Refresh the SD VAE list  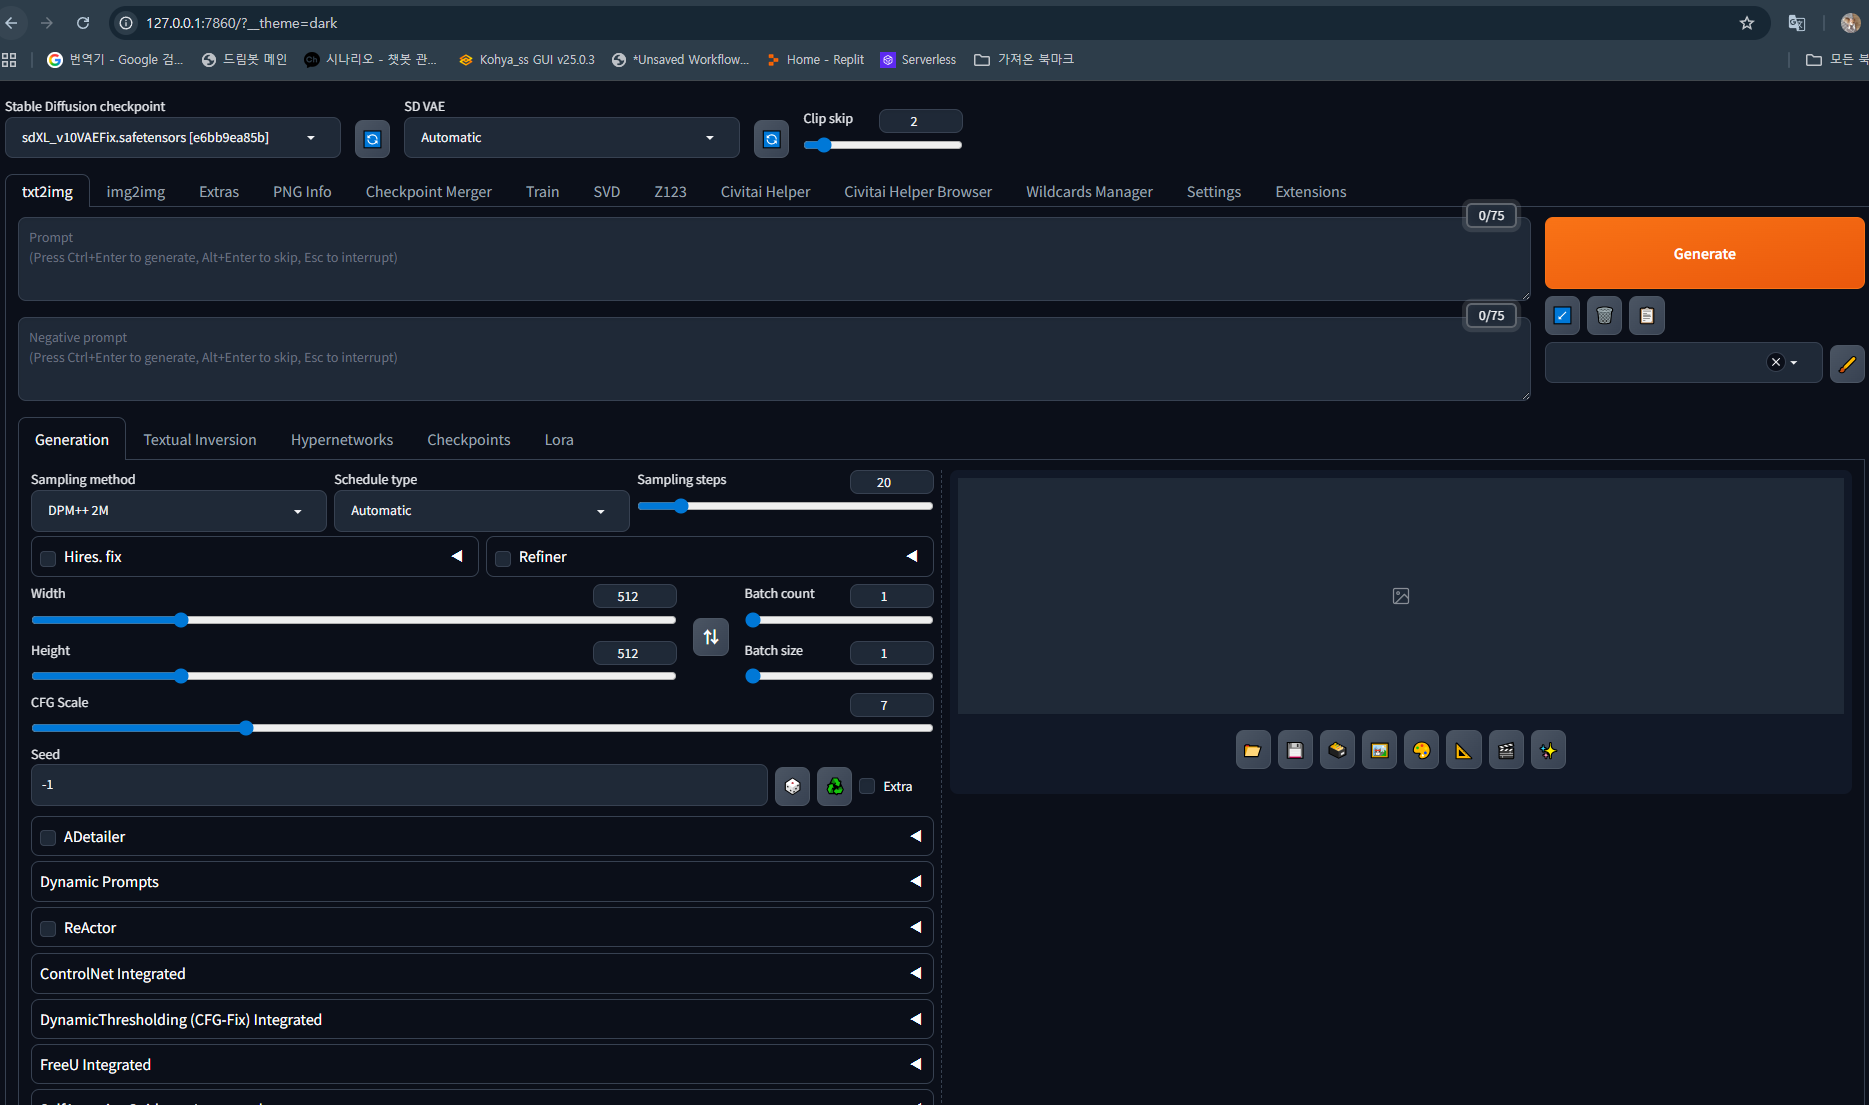(x=771, y=139)
